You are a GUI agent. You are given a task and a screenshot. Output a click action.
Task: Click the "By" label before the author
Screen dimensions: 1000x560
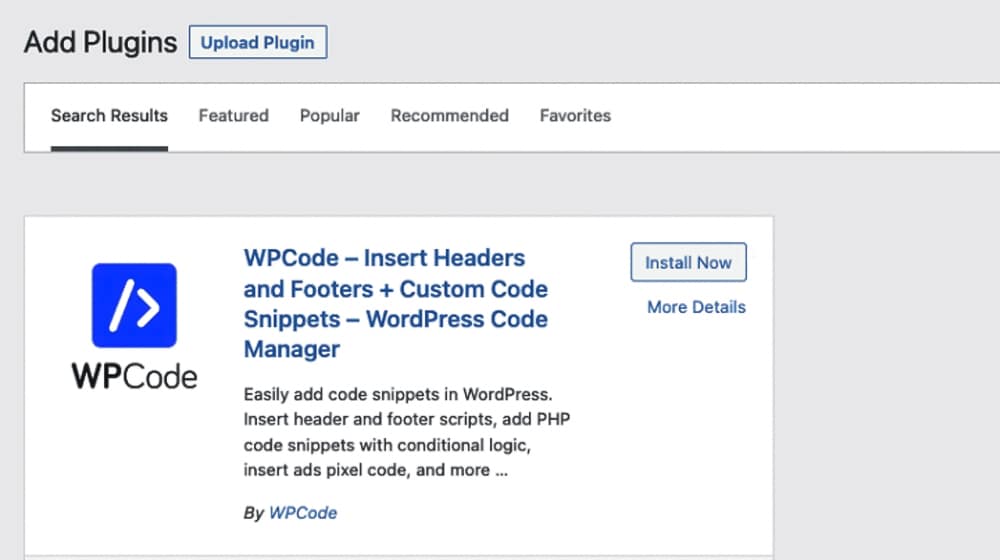click(253, 513)
